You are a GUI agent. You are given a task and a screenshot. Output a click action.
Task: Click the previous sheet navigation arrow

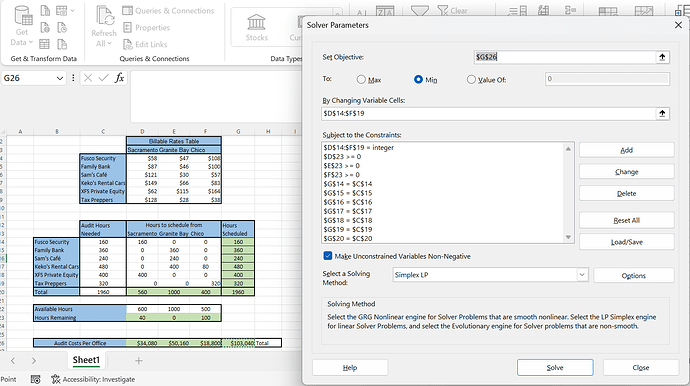tap(13, 360)
